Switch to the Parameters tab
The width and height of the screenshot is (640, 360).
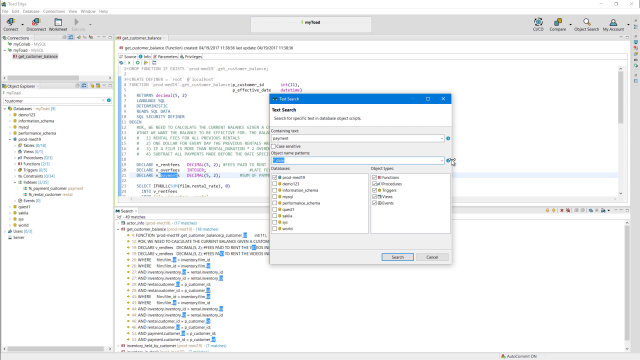click(x=165, y=57)
